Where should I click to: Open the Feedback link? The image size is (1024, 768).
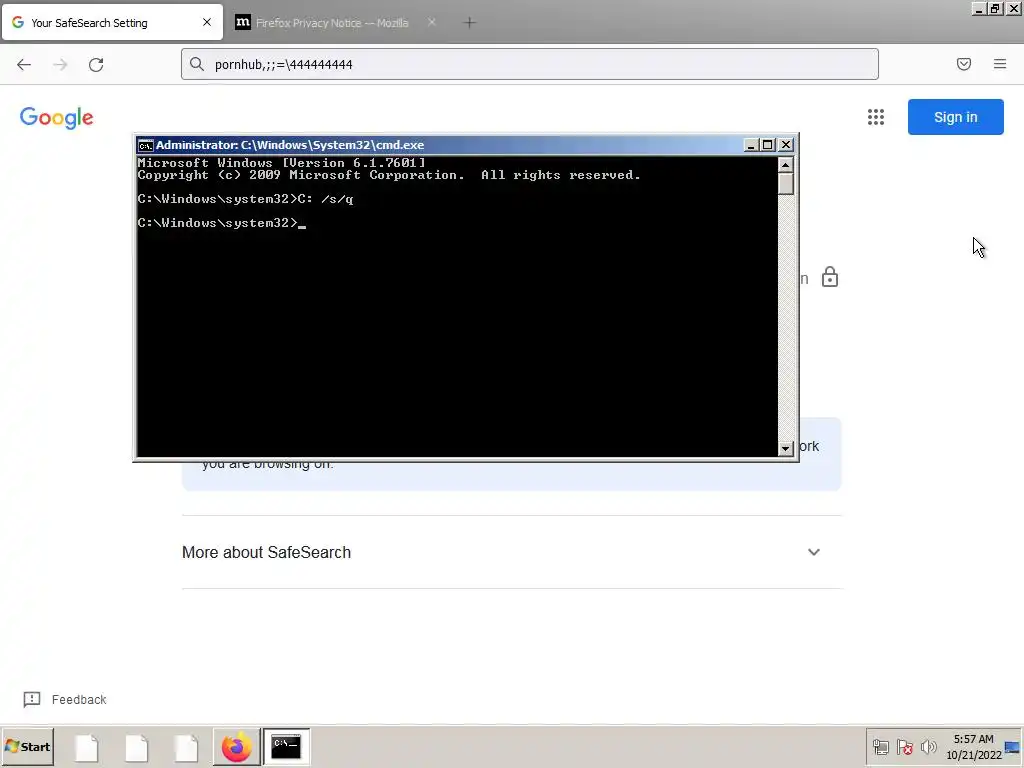[x=79, y=699]
